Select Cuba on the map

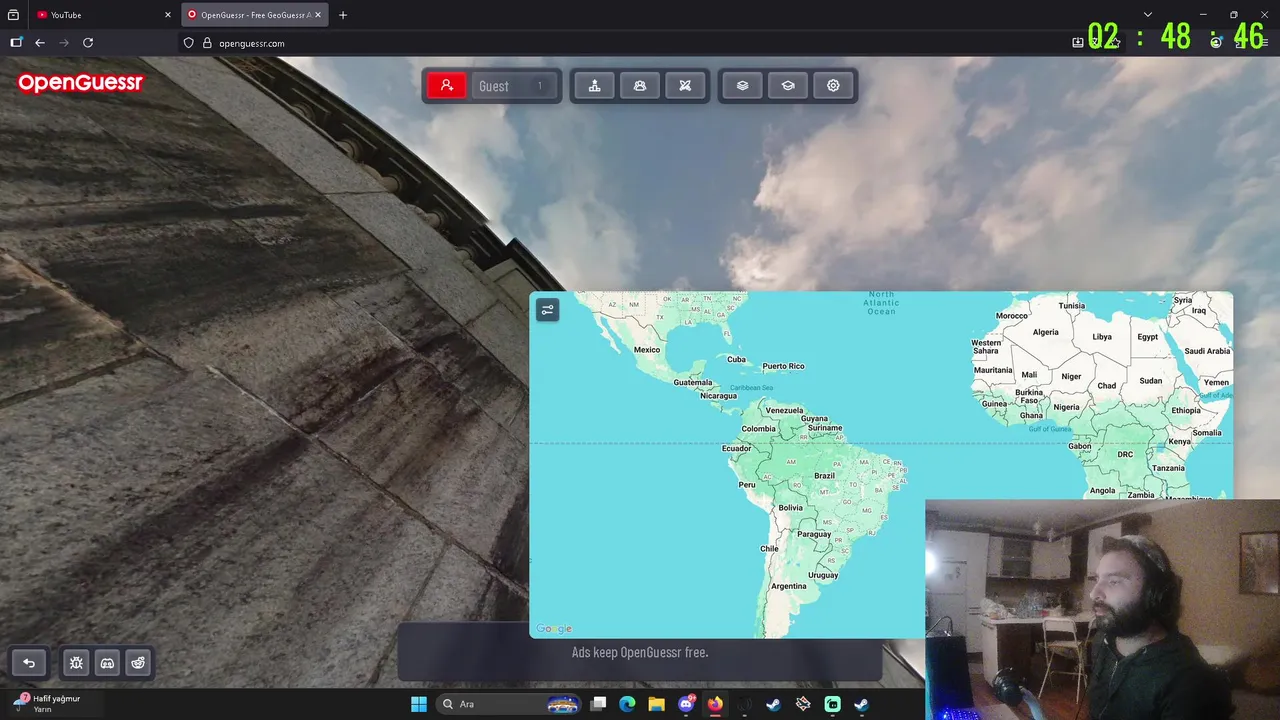tap(736, 360)
